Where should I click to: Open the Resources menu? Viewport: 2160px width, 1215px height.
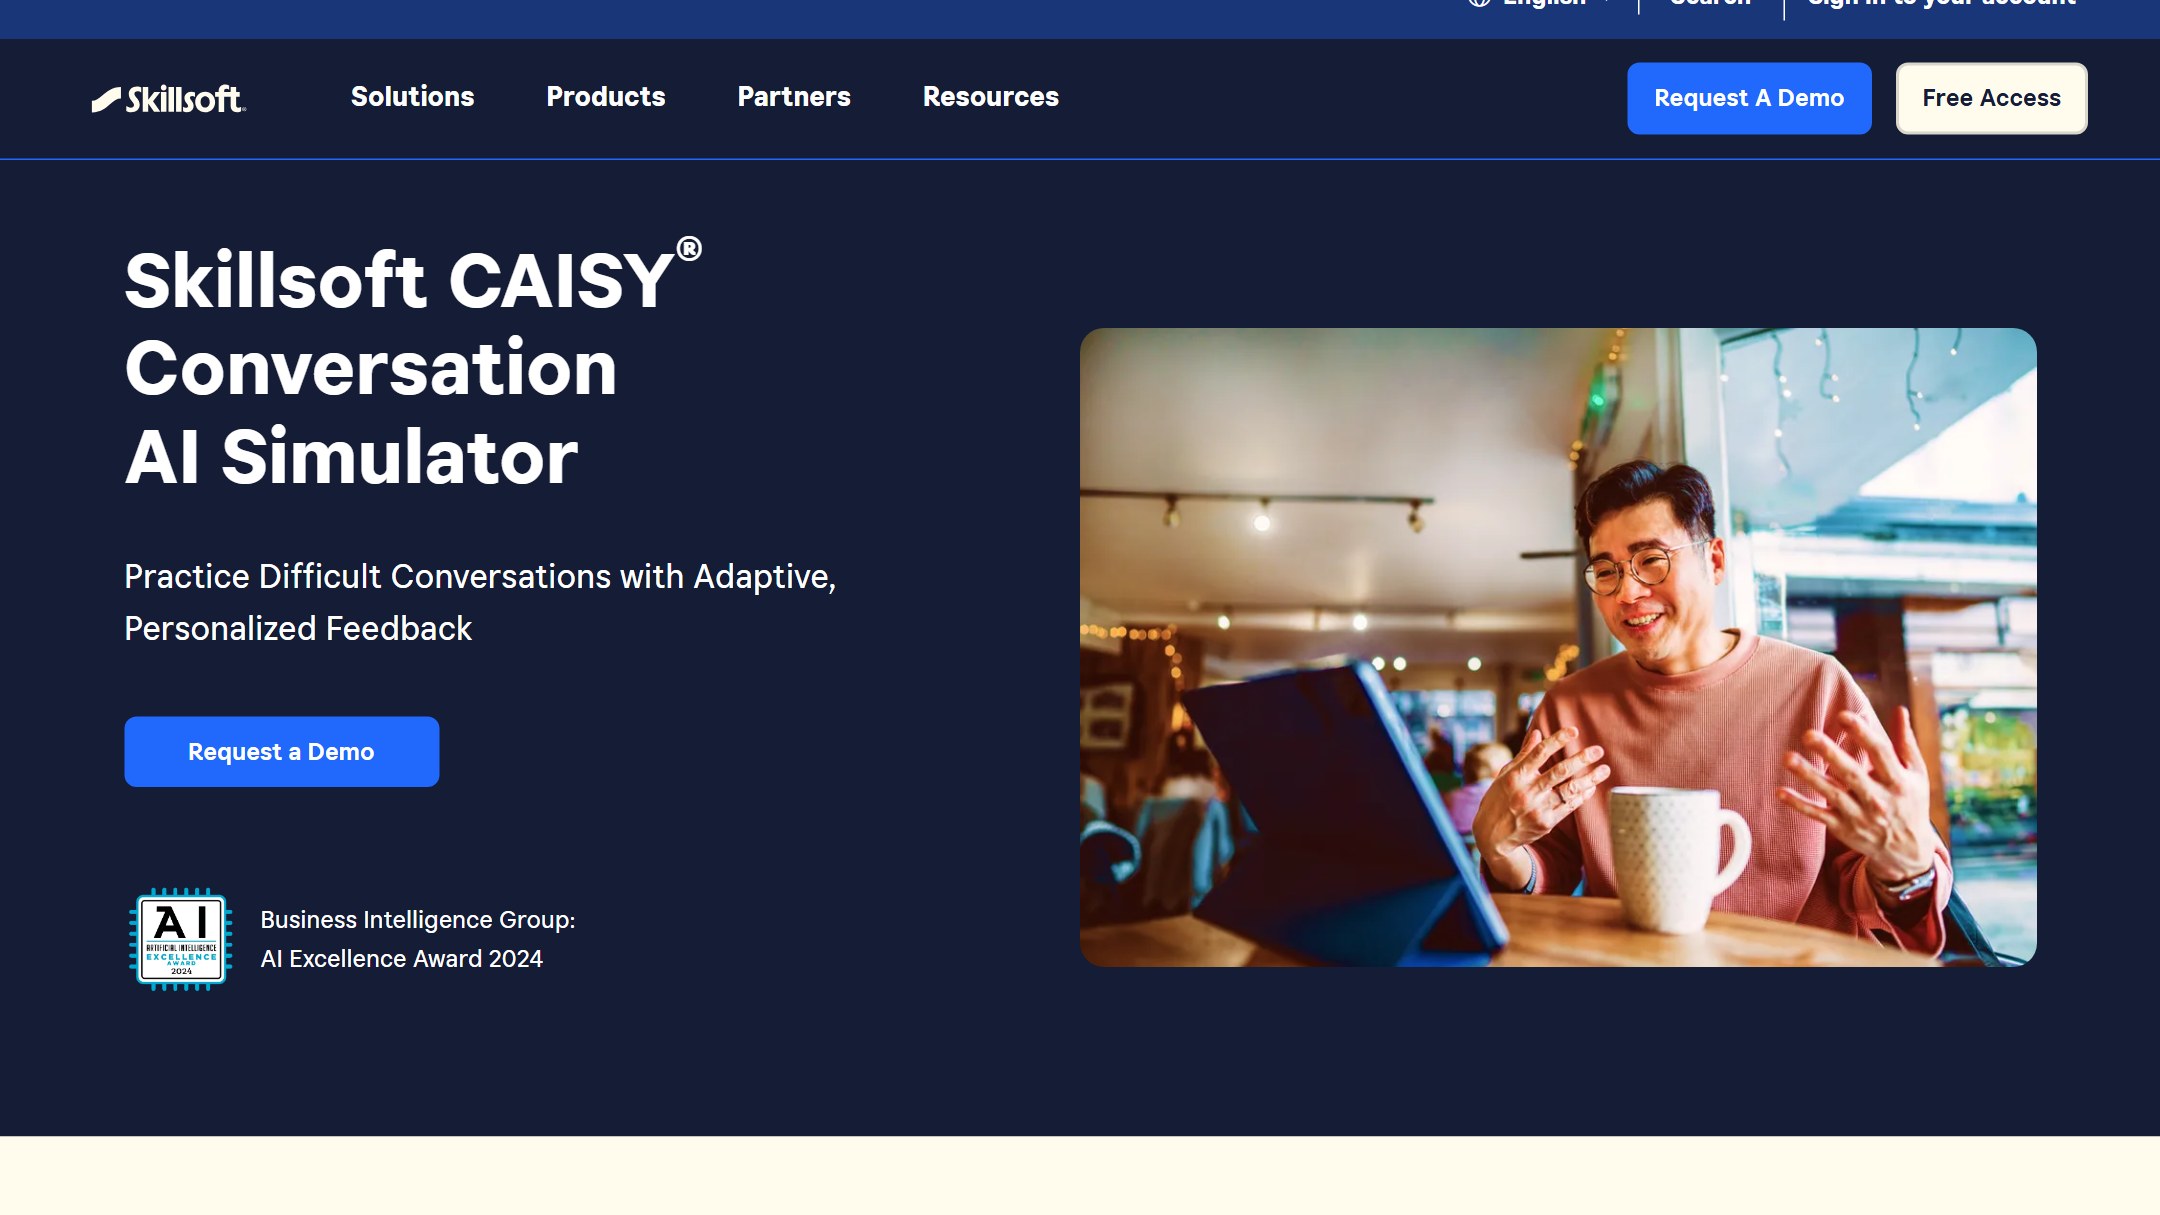990,97
